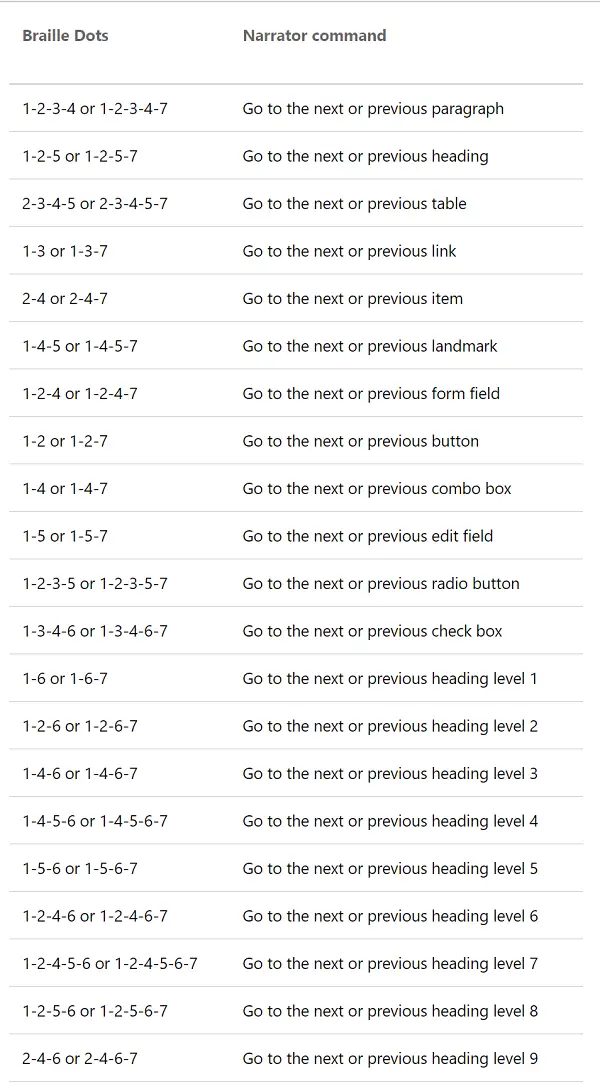Click 'Go to the next or previous landmark'
The width and height of the screenshot is (600, 1086).
(x=370, y=346)
